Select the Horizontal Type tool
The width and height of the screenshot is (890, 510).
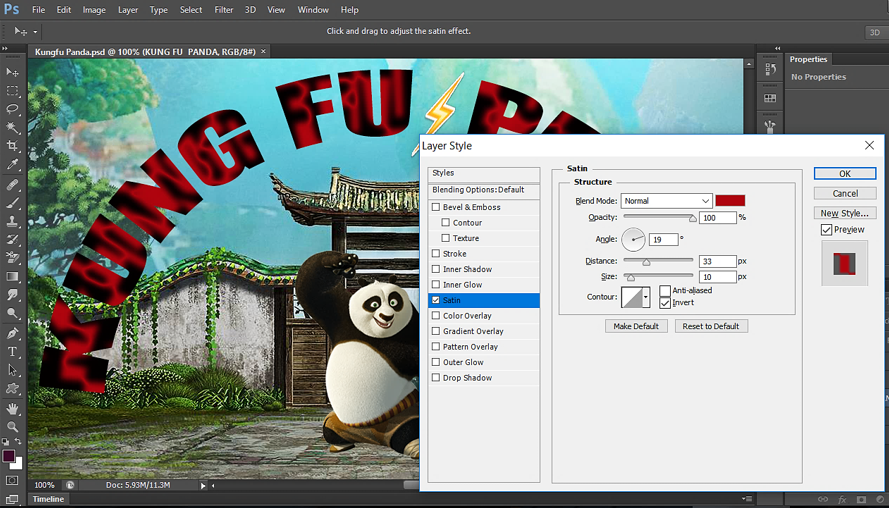point(12,352)
